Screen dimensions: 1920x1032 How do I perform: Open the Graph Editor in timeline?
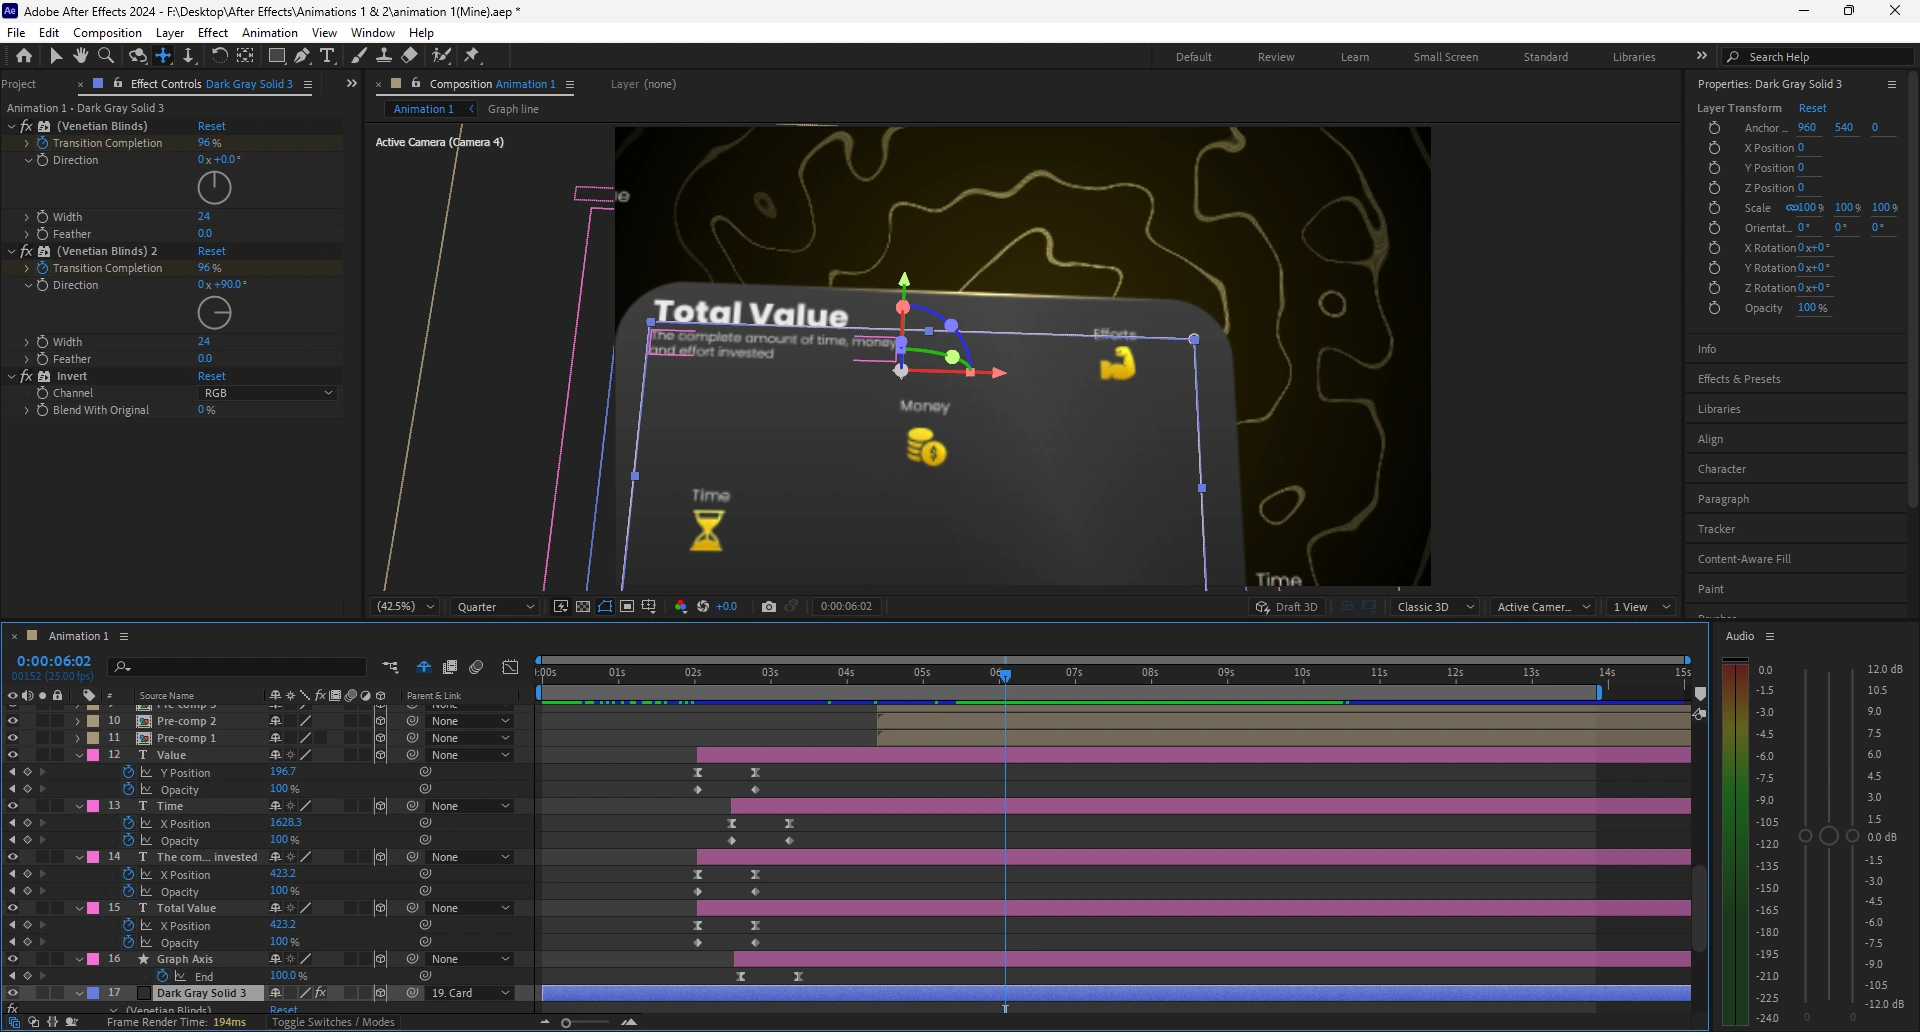tap(510, 667)
